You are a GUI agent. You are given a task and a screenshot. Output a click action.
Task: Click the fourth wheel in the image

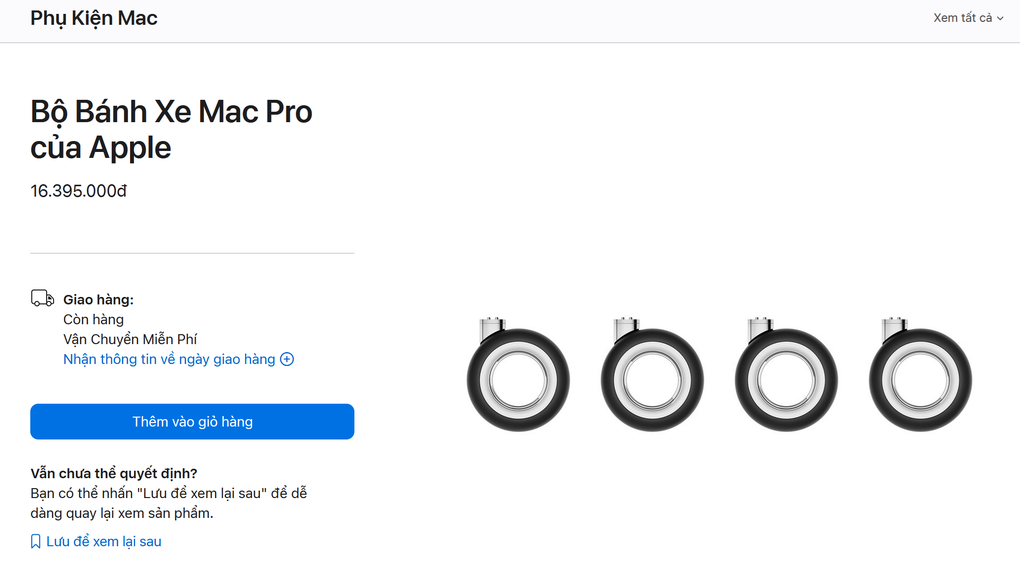click(919, 378)
